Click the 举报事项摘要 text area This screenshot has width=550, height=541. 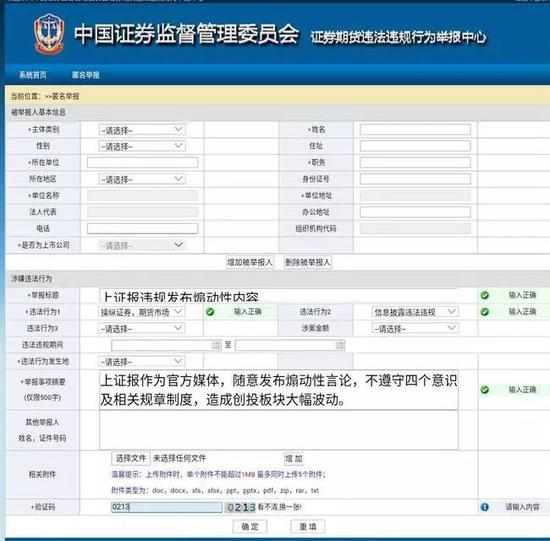(x=279, y=390)
